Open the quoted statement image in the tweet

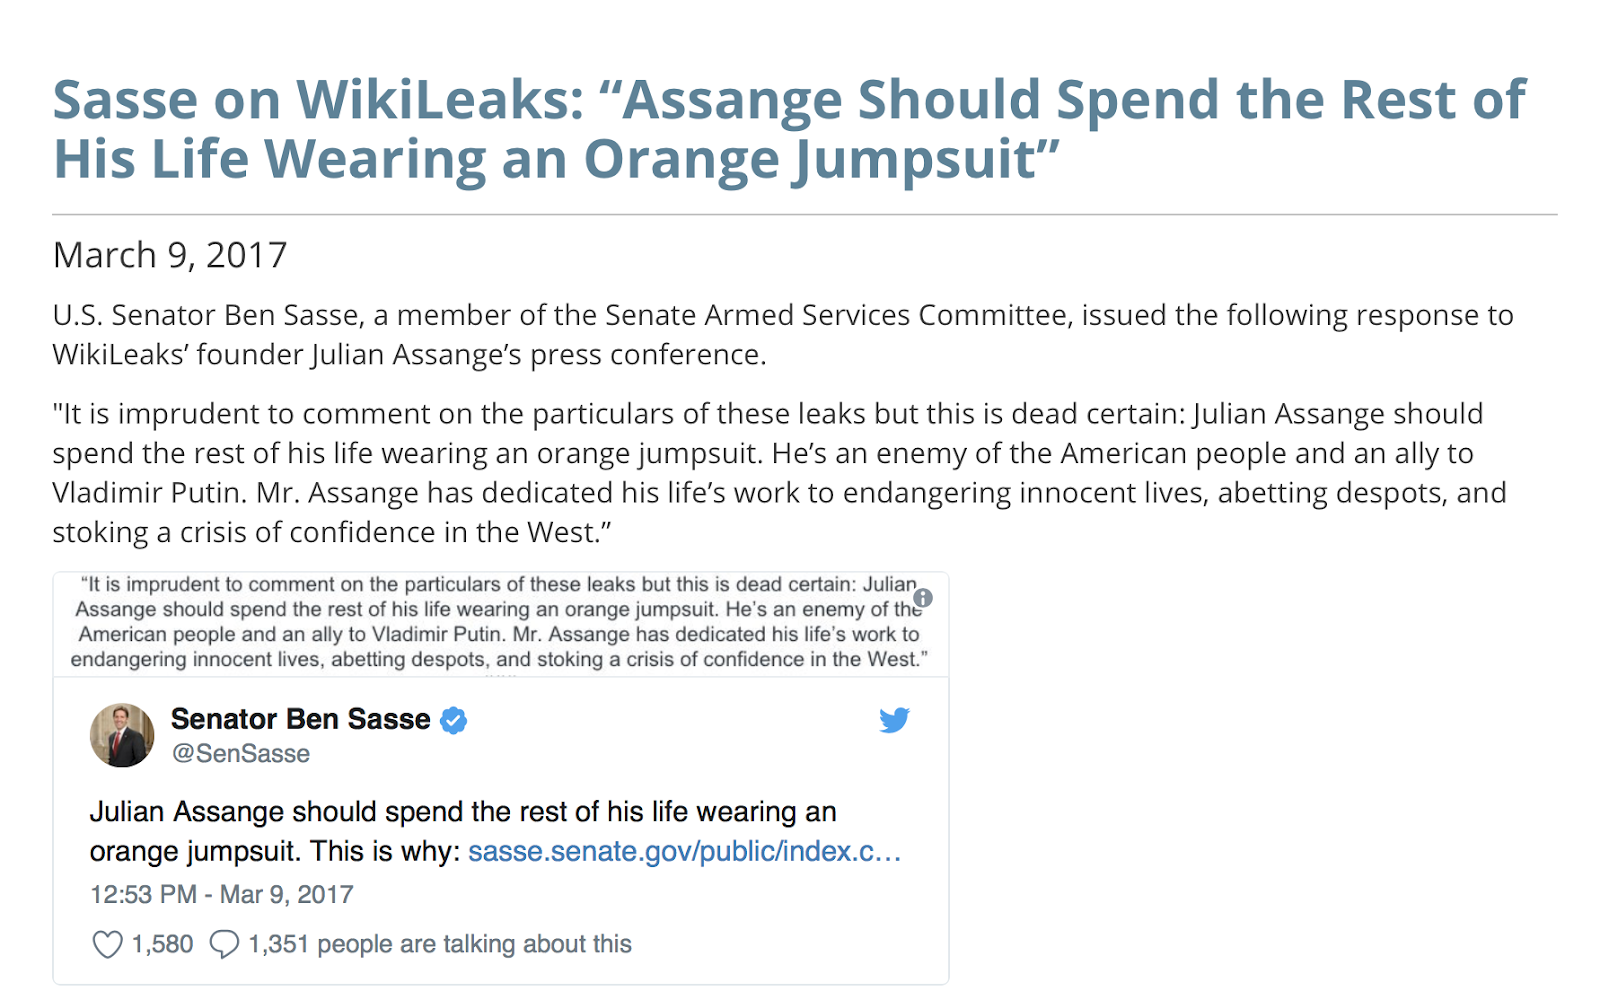pos(500,624)
